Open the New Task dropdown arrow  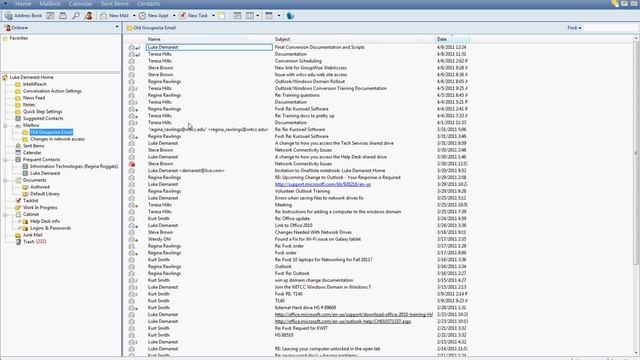(x=213, y=16)
